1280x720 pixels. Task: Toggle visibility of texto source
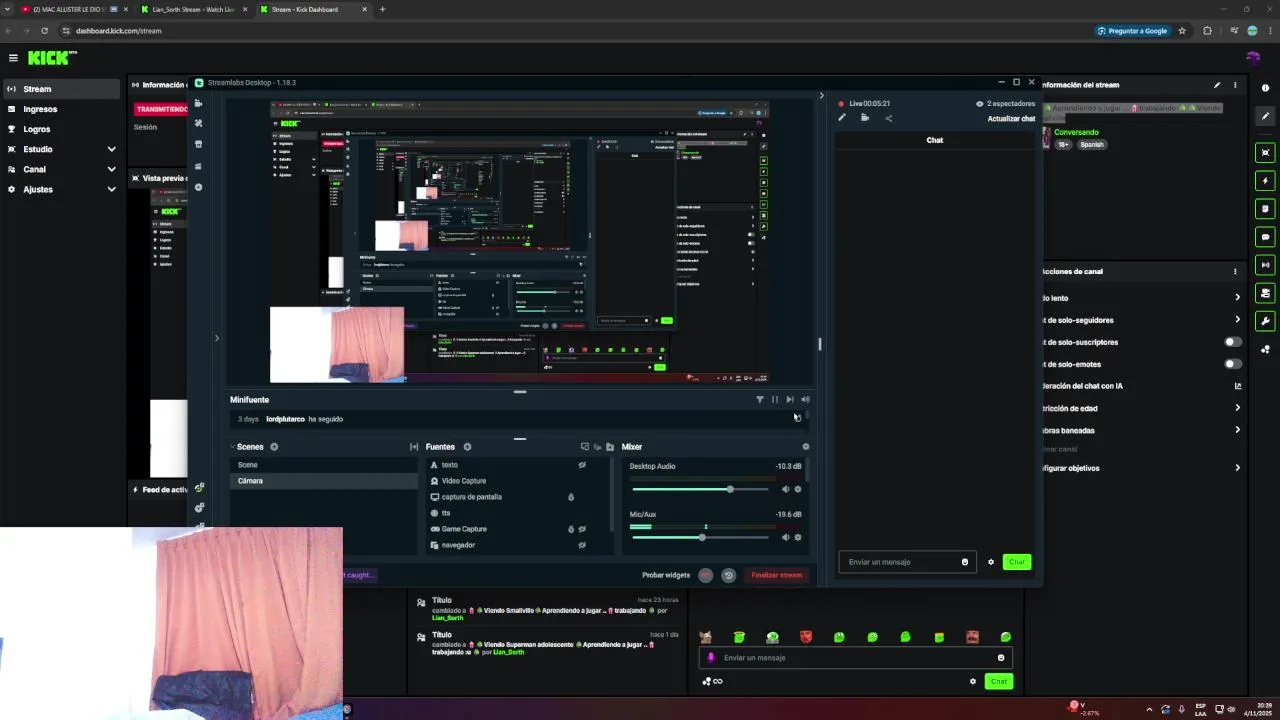point(582,465)
